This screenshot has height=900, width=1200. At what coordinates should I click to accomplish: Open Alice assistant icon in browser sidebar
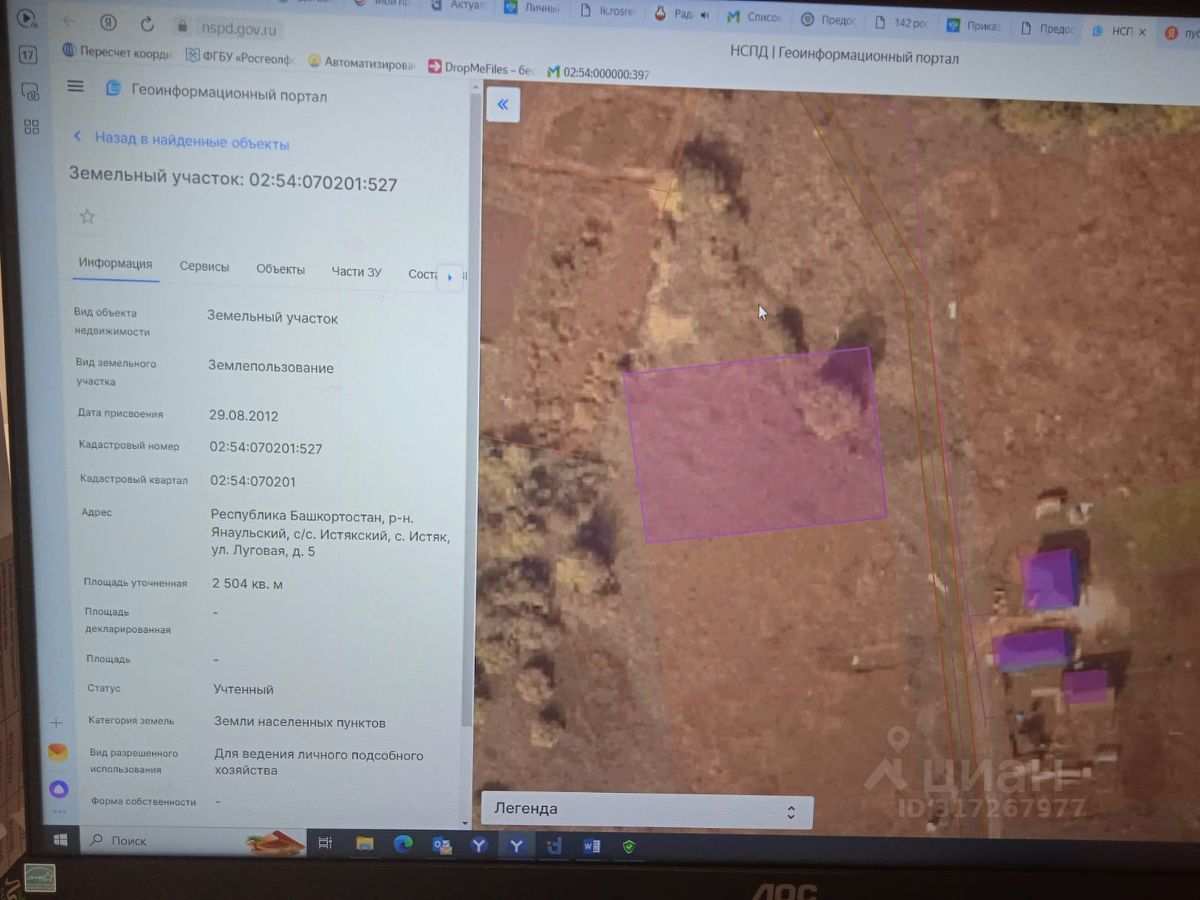[58, 789]
